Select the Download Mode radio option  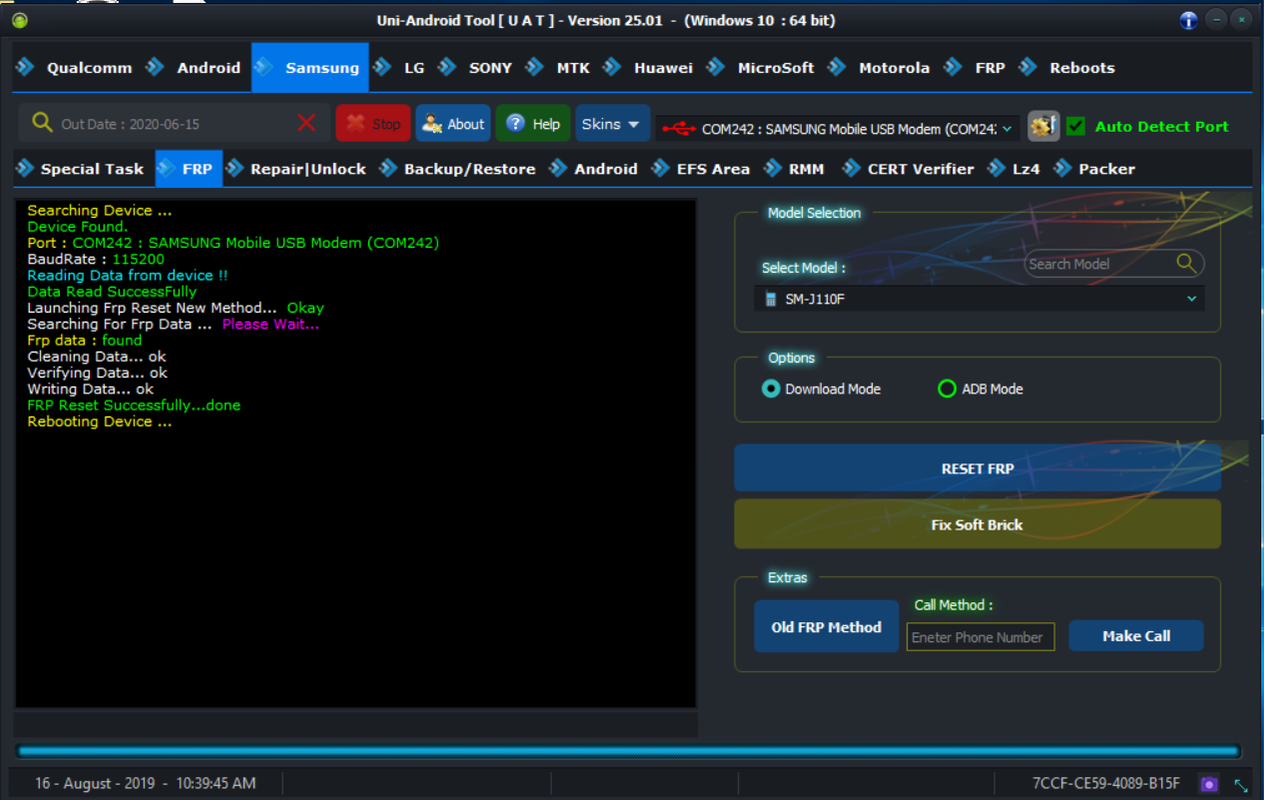(822, 389)
